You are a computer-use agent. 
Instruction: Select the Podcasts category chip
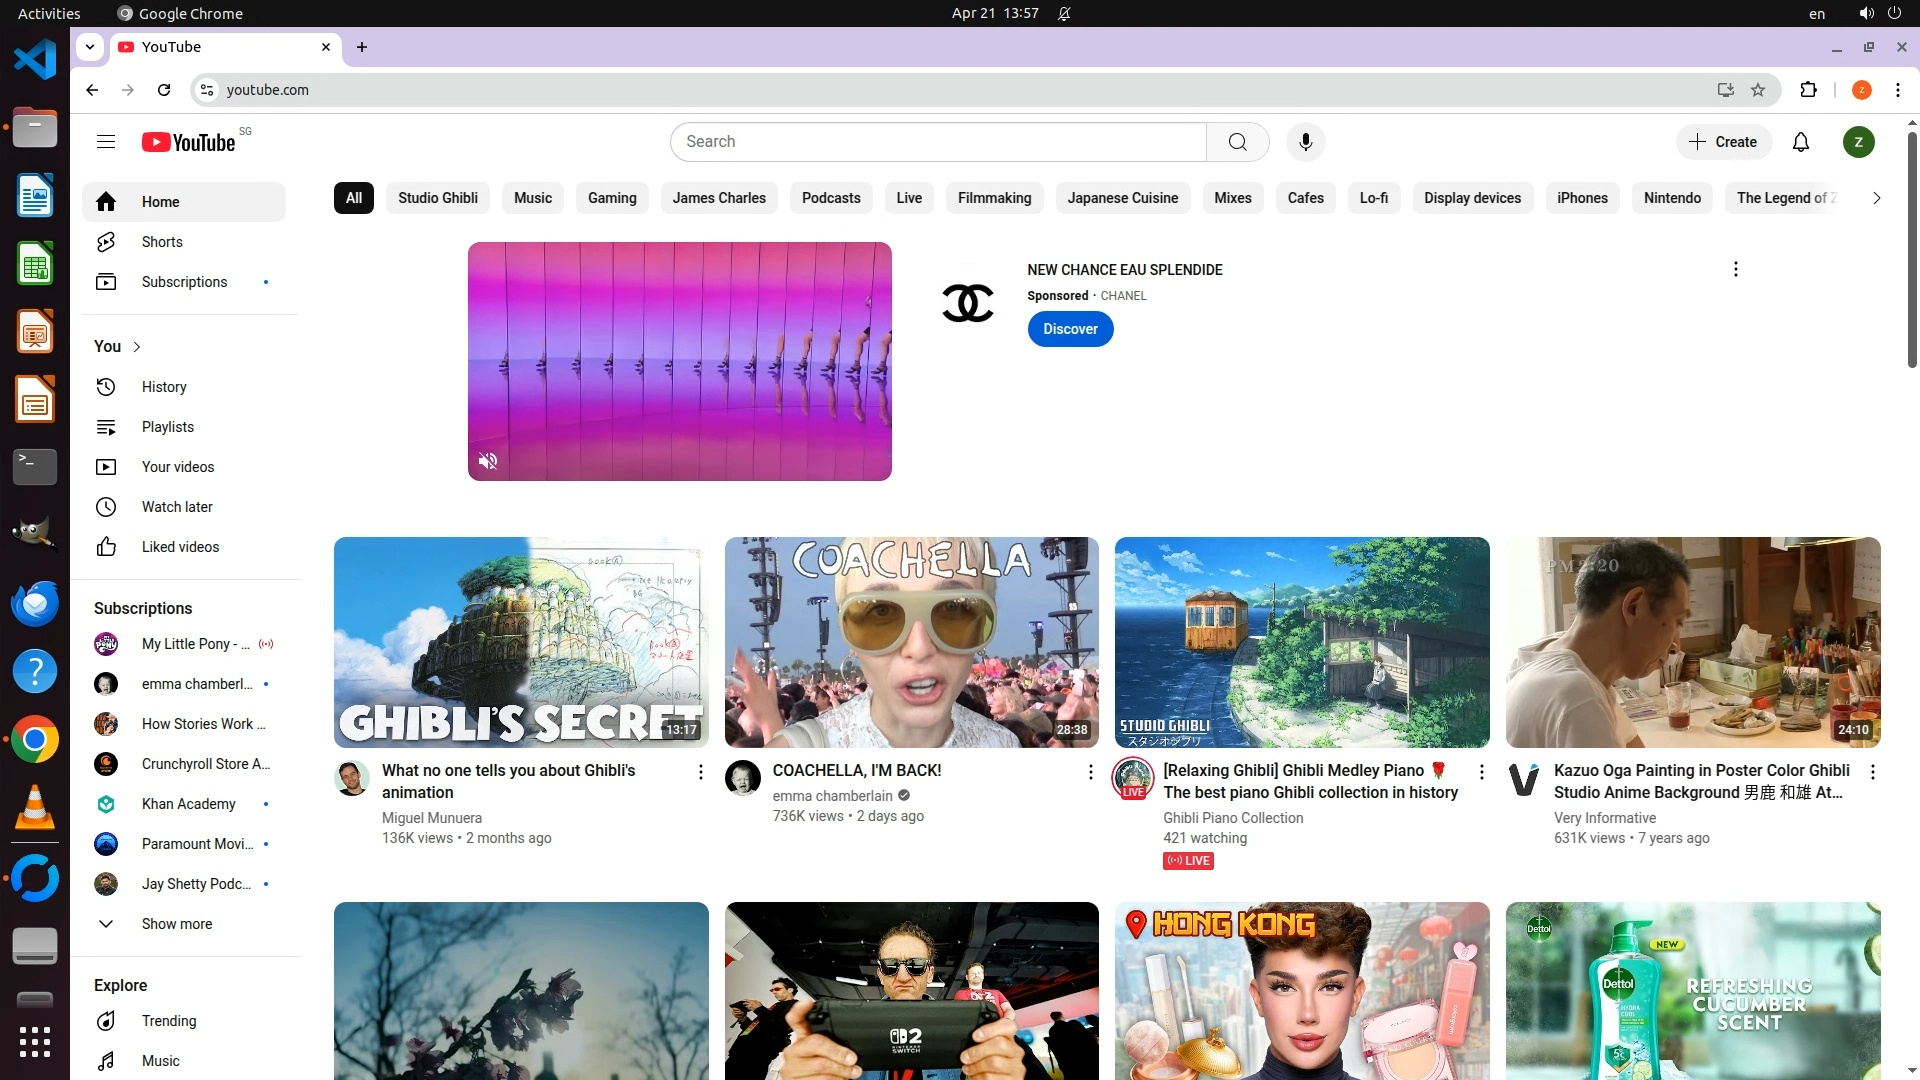click(x=830, y=198)
